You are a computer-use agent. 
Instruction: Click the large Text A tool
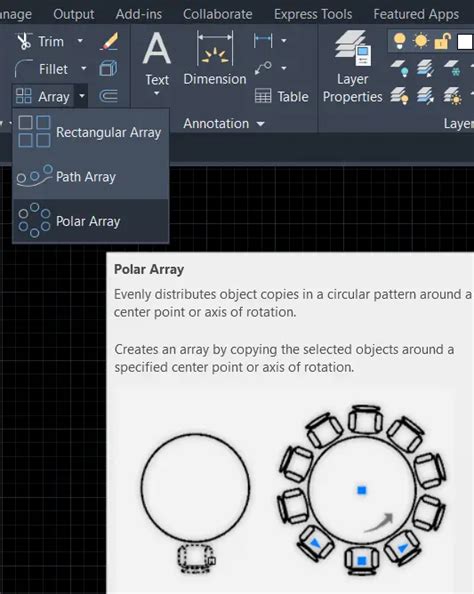(x=157, y=48)
